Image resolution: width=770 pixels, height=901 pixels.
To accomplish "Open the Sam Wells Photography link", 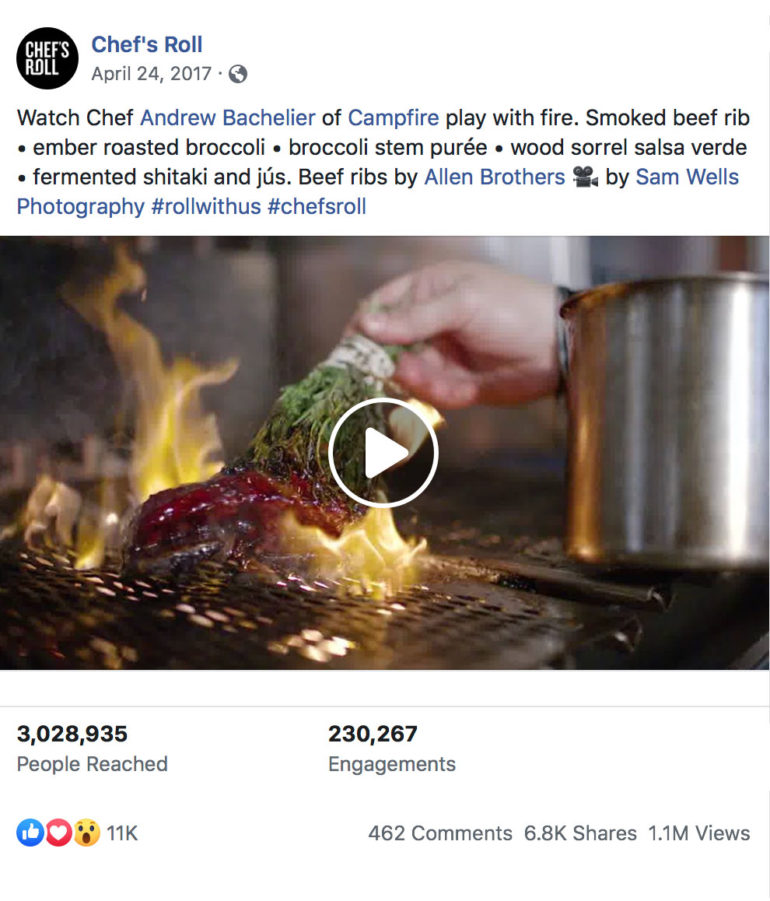I will (x=378, y=192).
